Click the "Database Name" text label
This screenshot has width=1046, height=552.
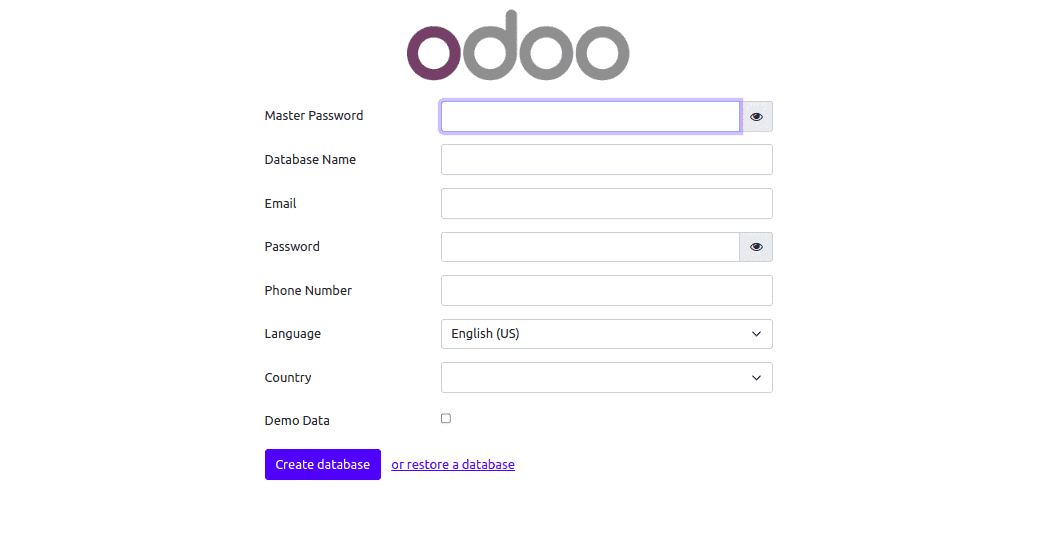coord(310,160)
